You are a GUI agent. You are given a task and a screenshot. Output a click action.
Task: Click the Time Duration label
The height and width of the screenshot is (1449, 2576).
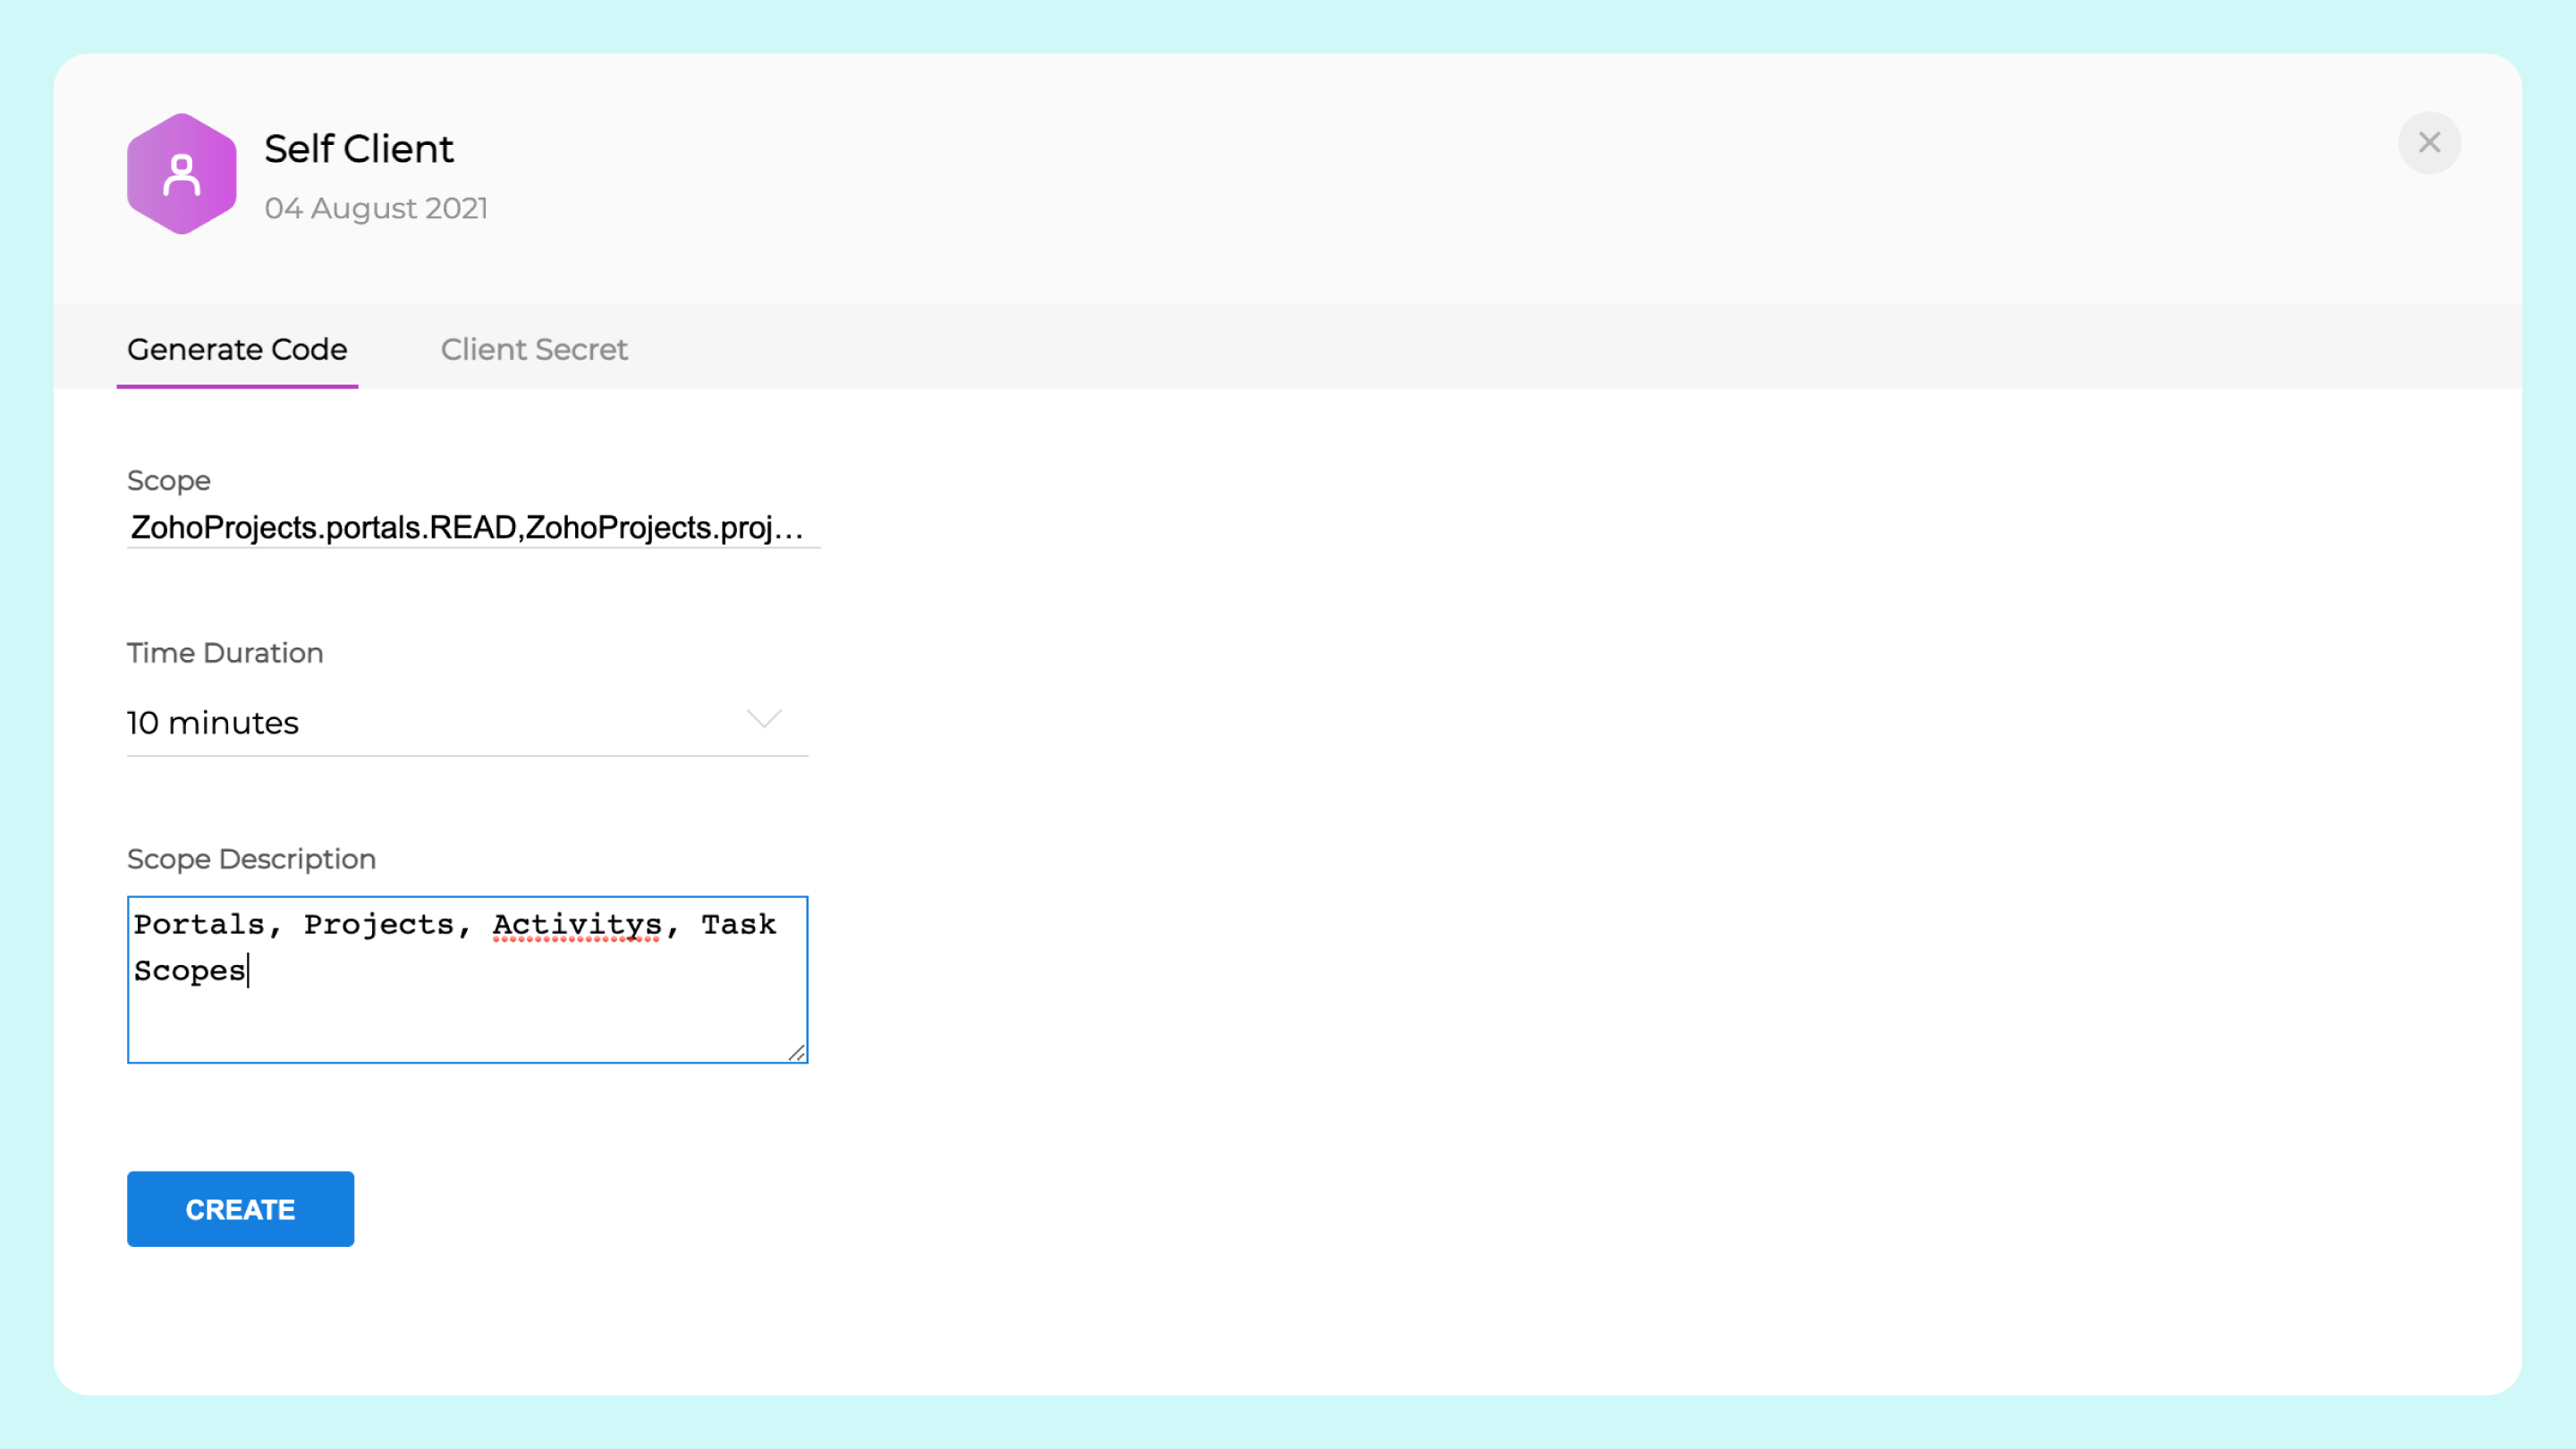(225, 653)
